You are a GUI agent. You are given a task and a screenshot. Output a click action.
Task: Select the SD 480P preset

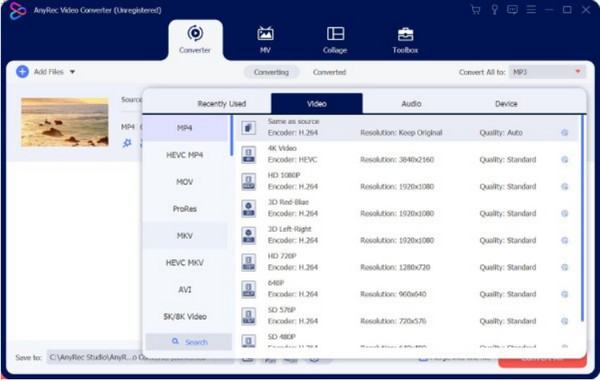point(406,340)
